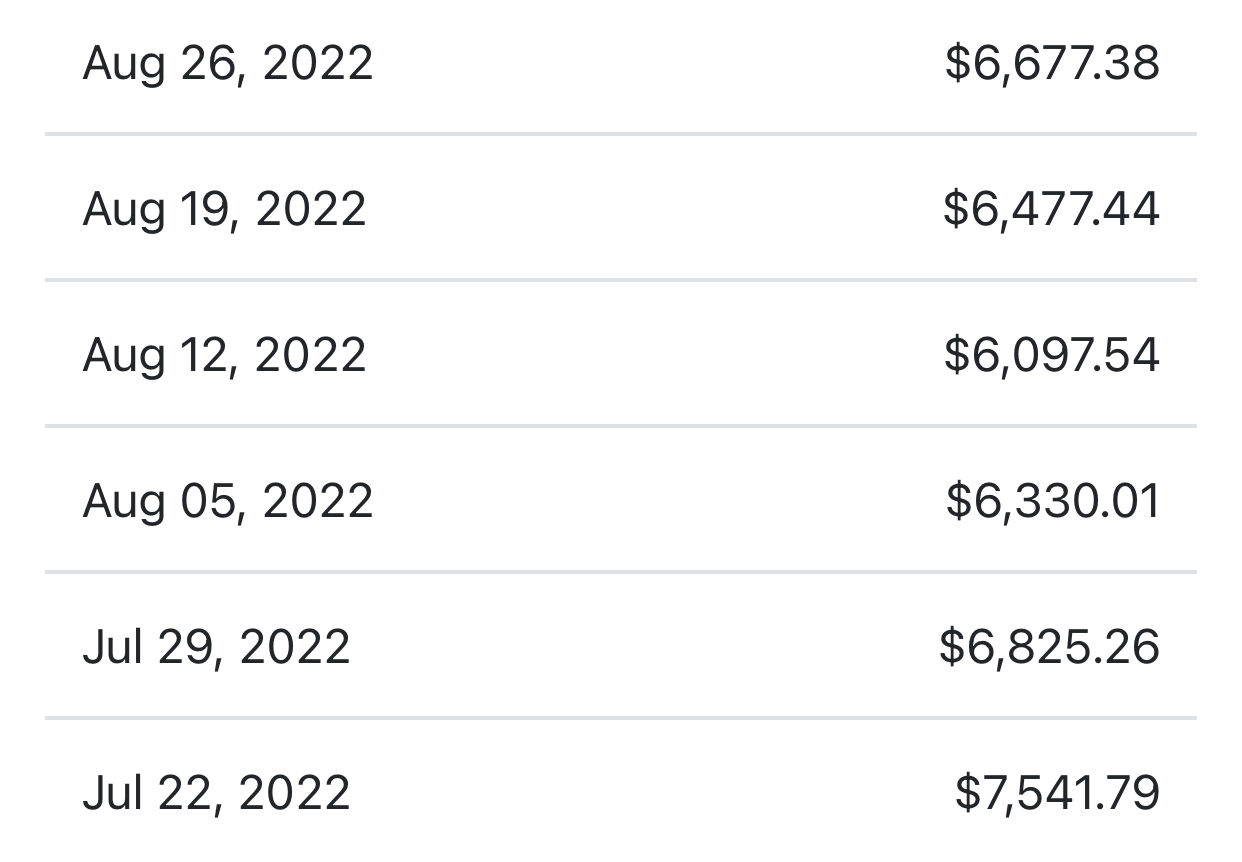Click empty middle of Aug 05 row
Viewport: 1242px width, 862px height.
point(650,501)
